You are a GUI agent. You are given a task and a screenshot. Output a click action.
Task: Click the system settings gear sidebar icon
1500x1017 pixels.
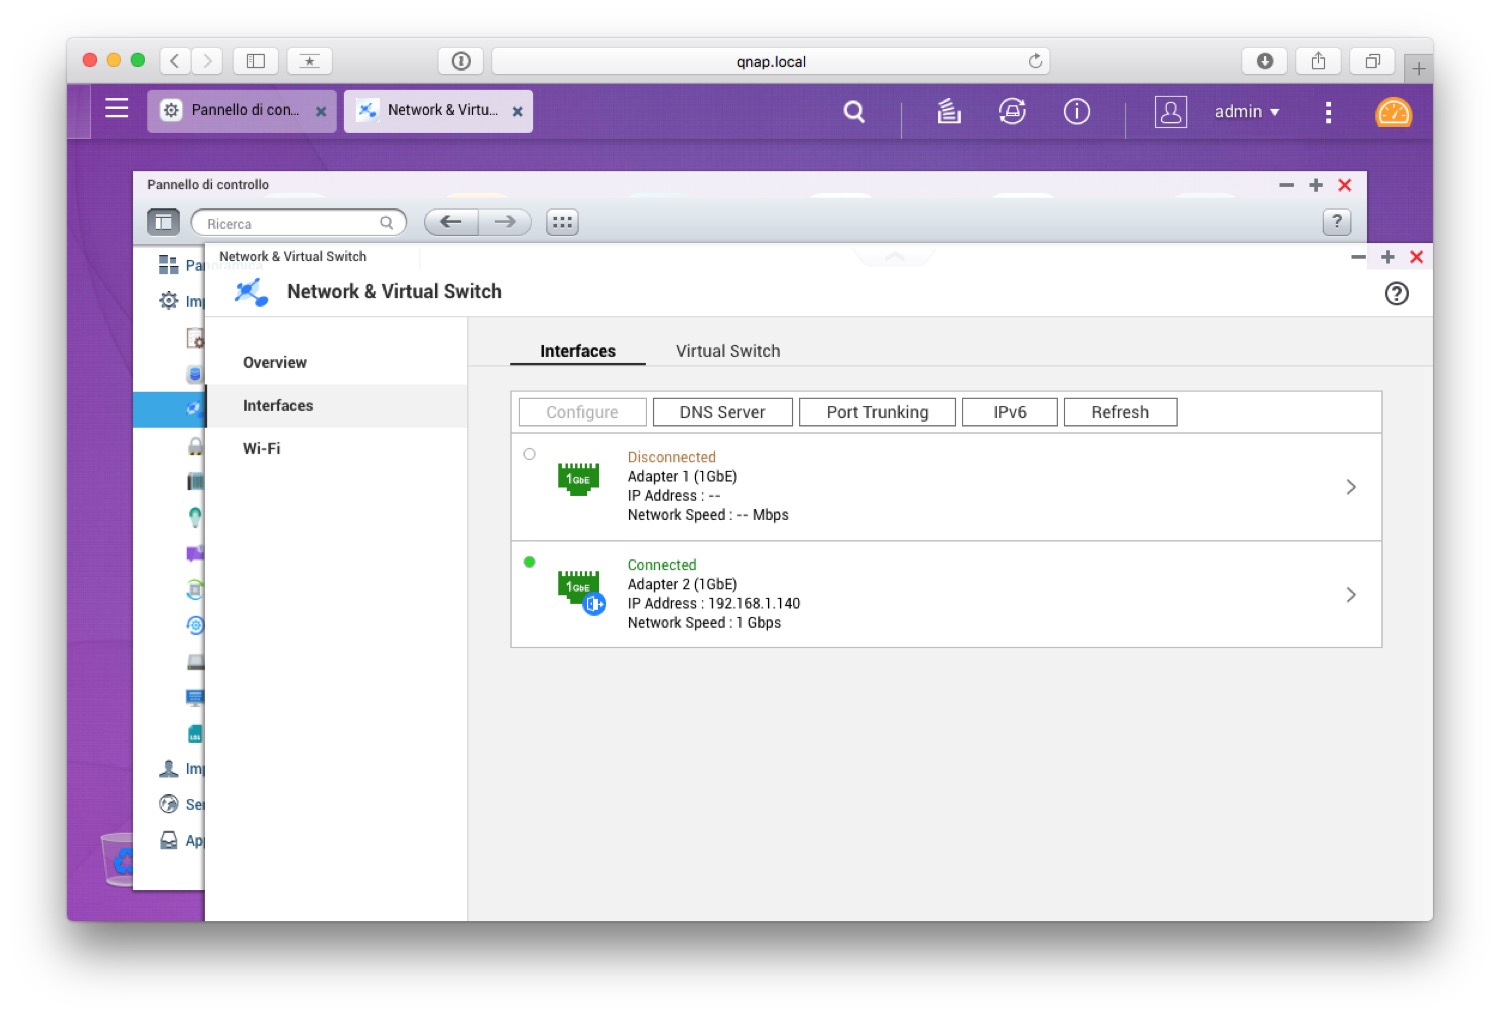(x=168, y=301)
